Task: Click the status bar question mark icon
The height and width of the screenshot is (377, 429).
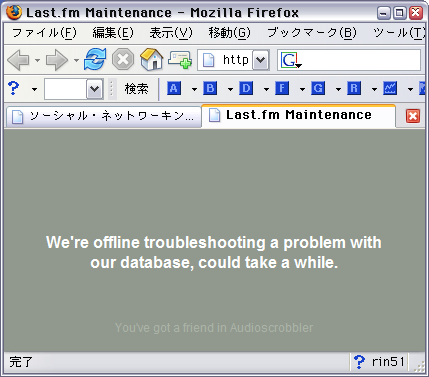Action: (359, 362)
